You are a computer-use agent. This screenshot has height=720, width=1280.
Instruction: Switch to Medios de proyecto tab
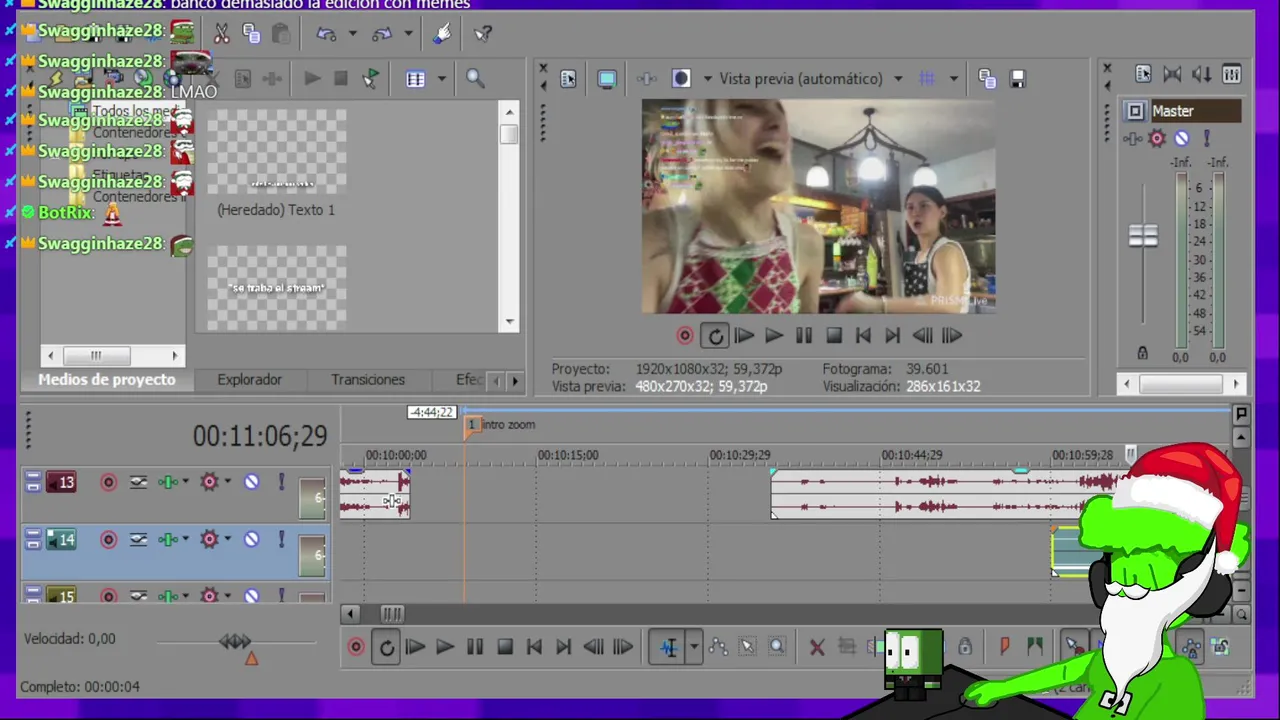[x=107, y=380]
